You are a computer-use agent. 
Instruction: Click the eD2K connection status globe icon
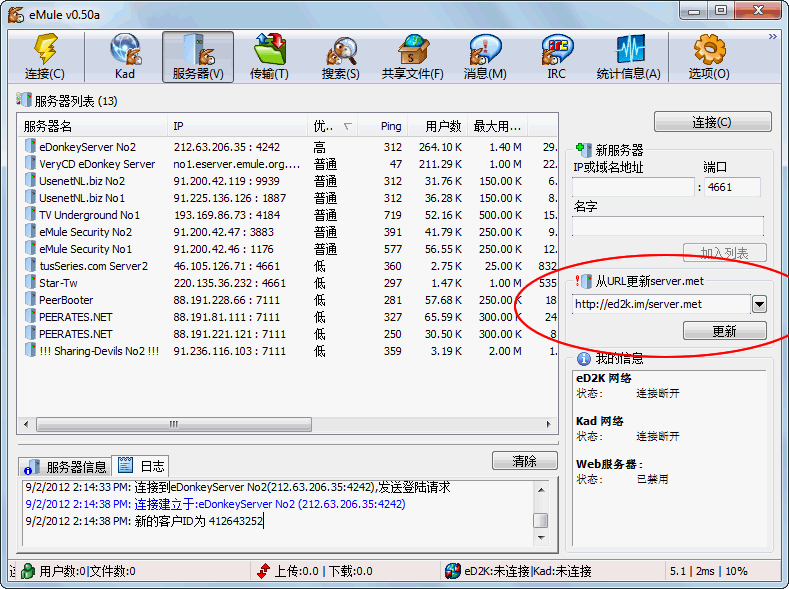tap(453, 571)
